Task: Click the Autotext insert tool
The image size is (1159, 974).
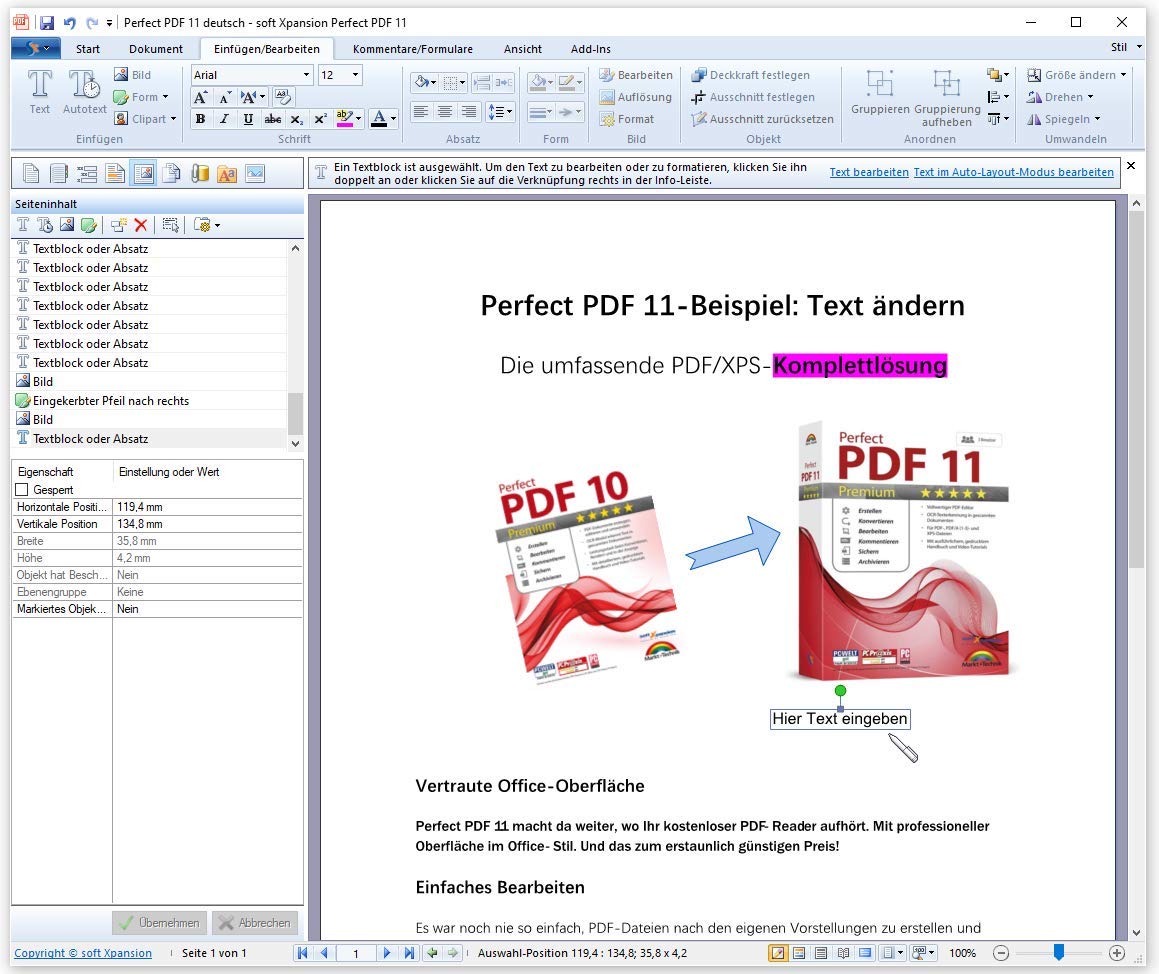Action: click(84, 92)
